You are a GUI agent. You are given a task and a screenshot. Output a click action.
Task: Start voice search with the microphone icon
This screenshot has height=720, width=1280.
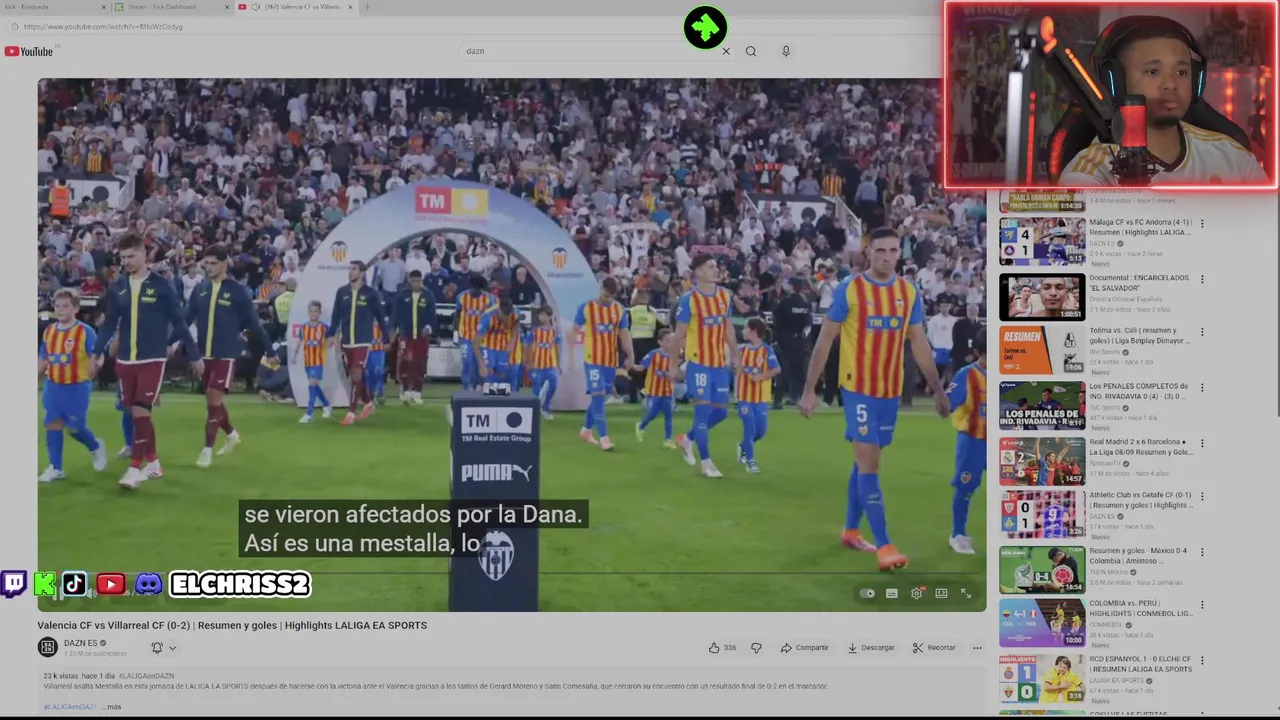pos(786,51)
